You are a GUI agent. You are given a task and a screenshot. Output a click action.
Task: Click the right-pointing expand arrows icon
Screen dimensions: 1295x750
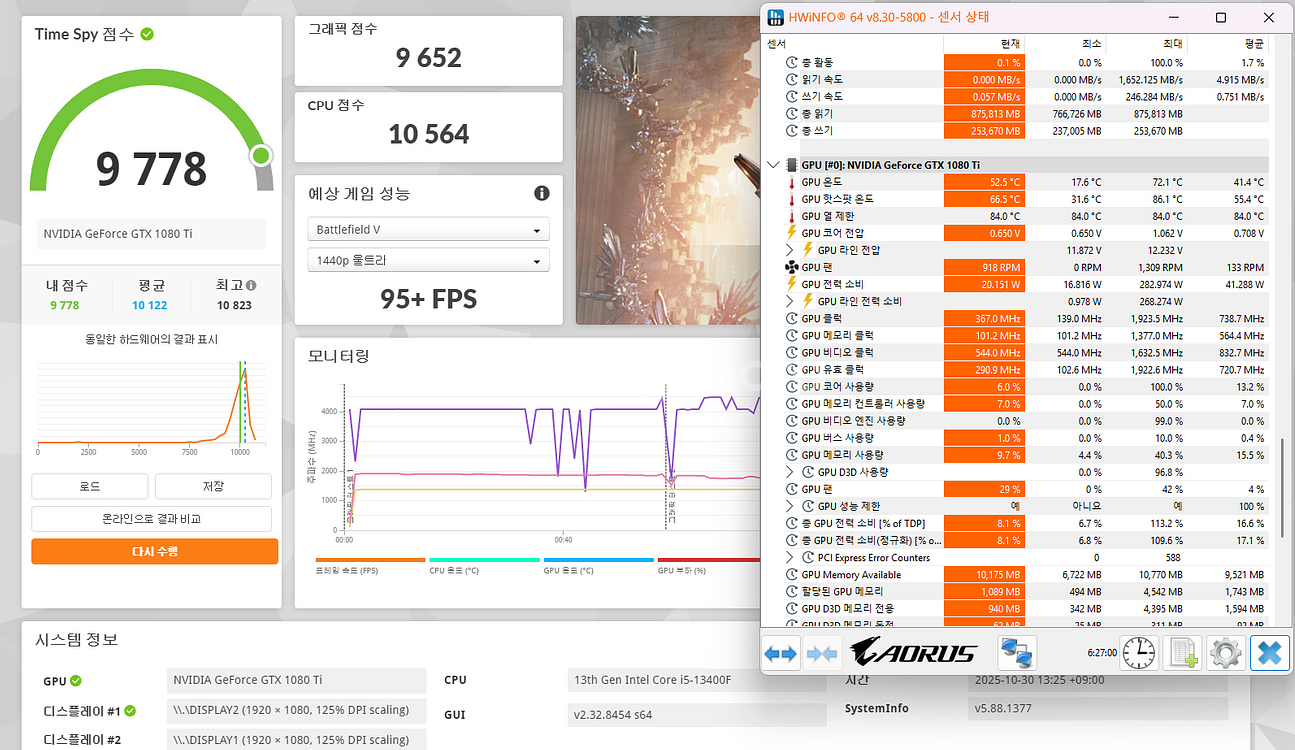coord(781,653)
